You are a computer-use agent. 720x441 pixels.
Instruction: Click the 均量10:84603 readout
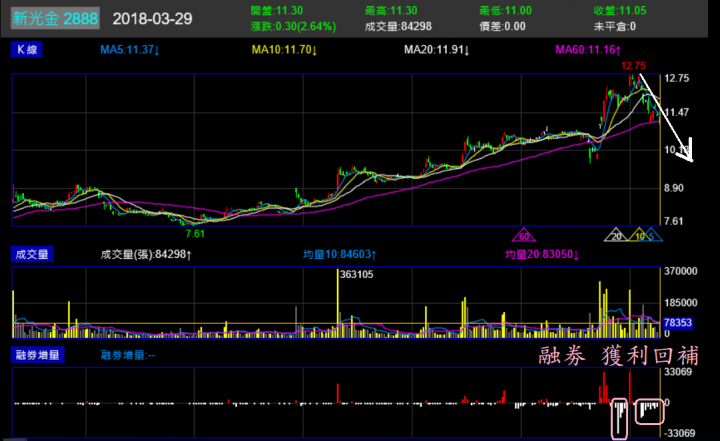(340, 254)
